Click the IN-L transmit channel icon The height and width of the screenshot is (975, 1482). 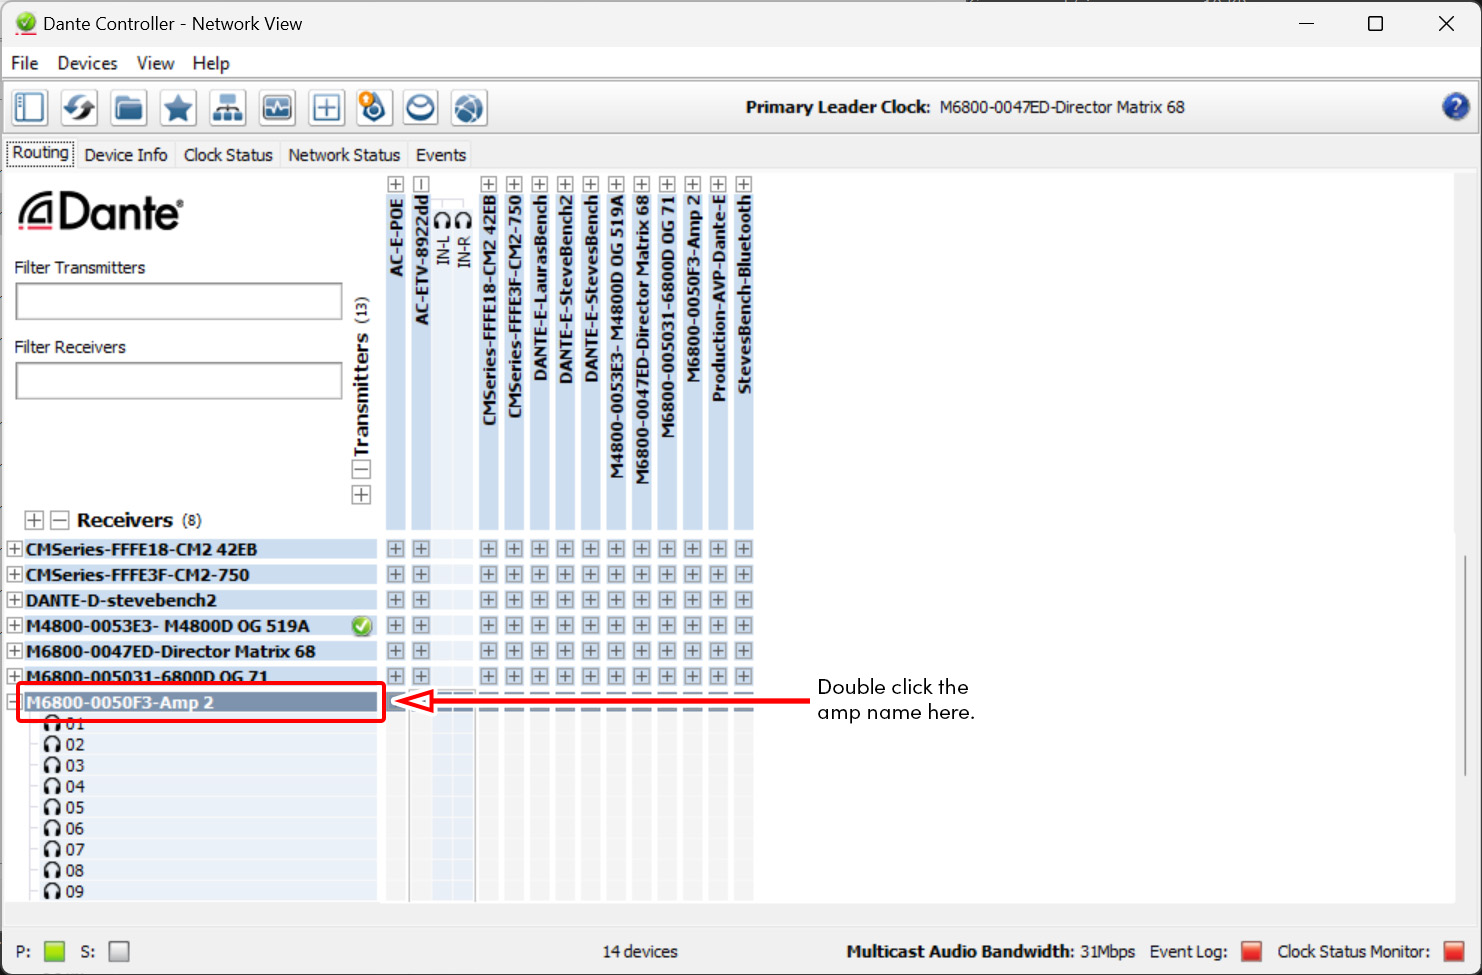point(441,219)
